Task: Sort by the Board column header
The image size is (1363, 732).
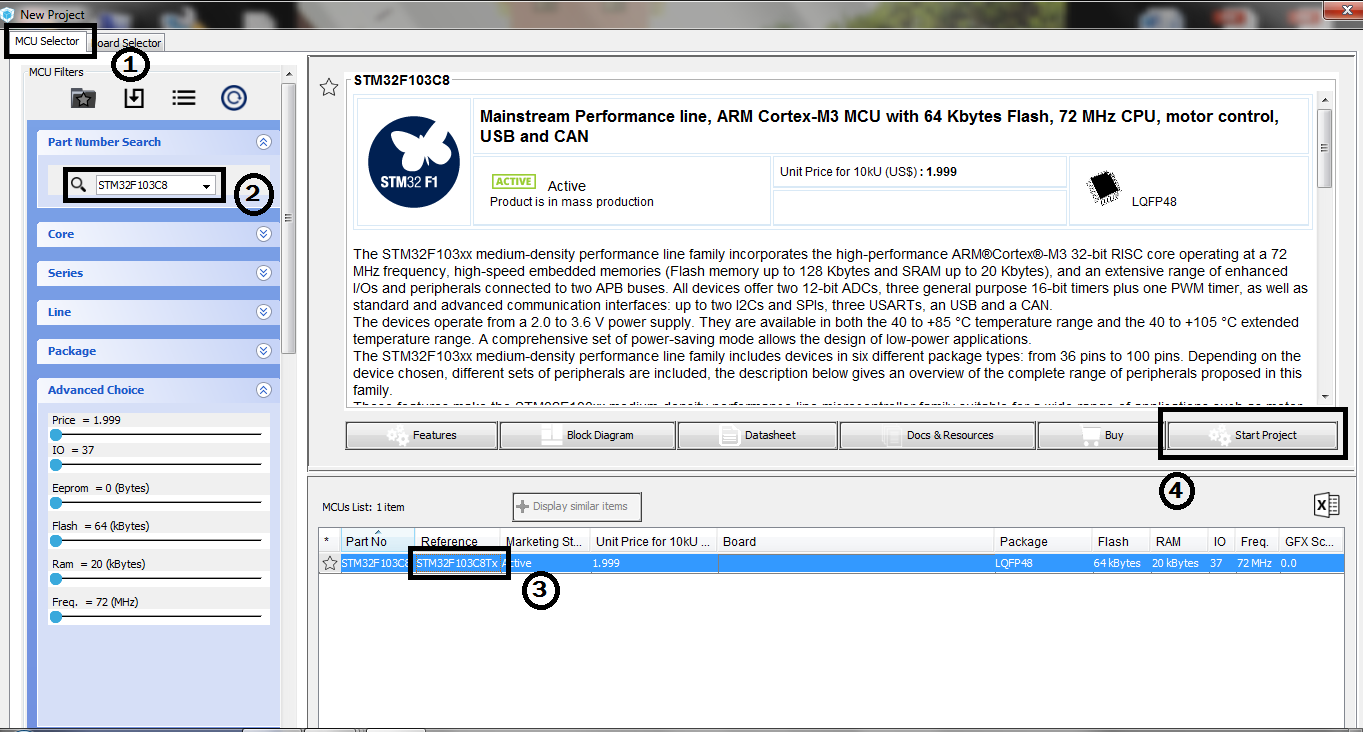Action: pos(856,541)
